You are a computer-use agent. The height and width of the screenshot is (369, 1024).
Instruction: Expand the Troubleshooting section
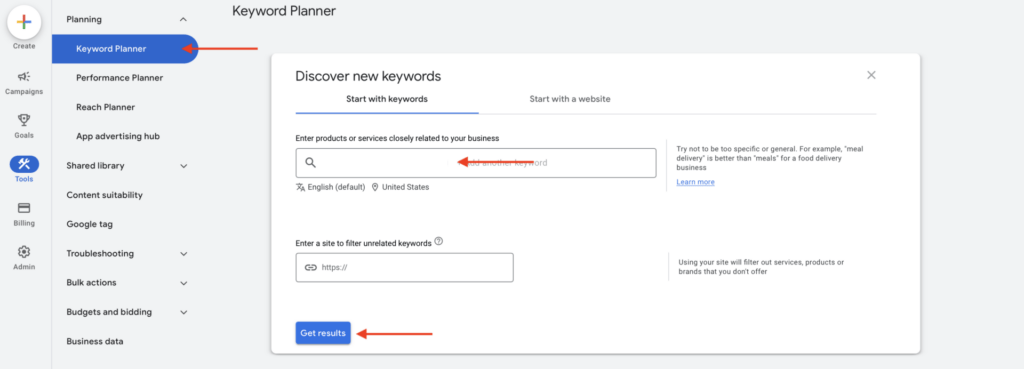coord(184,253)
